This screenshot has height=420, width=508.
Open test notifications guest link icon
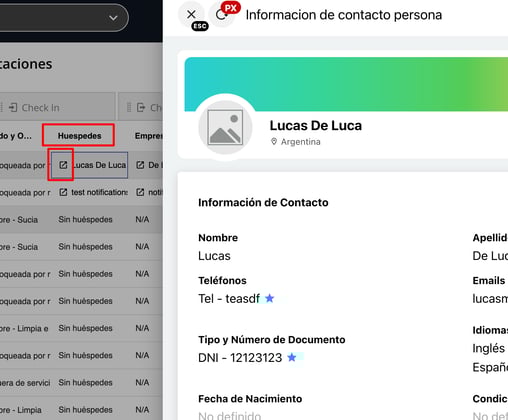63,192
